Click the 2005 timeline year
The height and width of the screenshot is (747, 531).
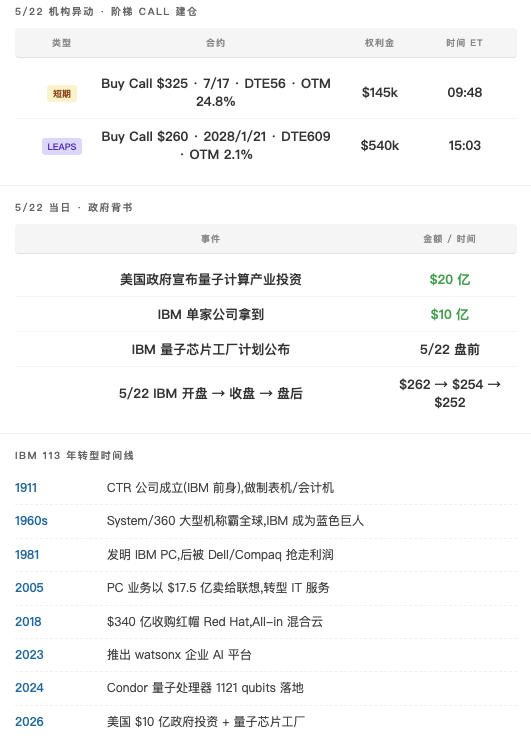point(29,588)
